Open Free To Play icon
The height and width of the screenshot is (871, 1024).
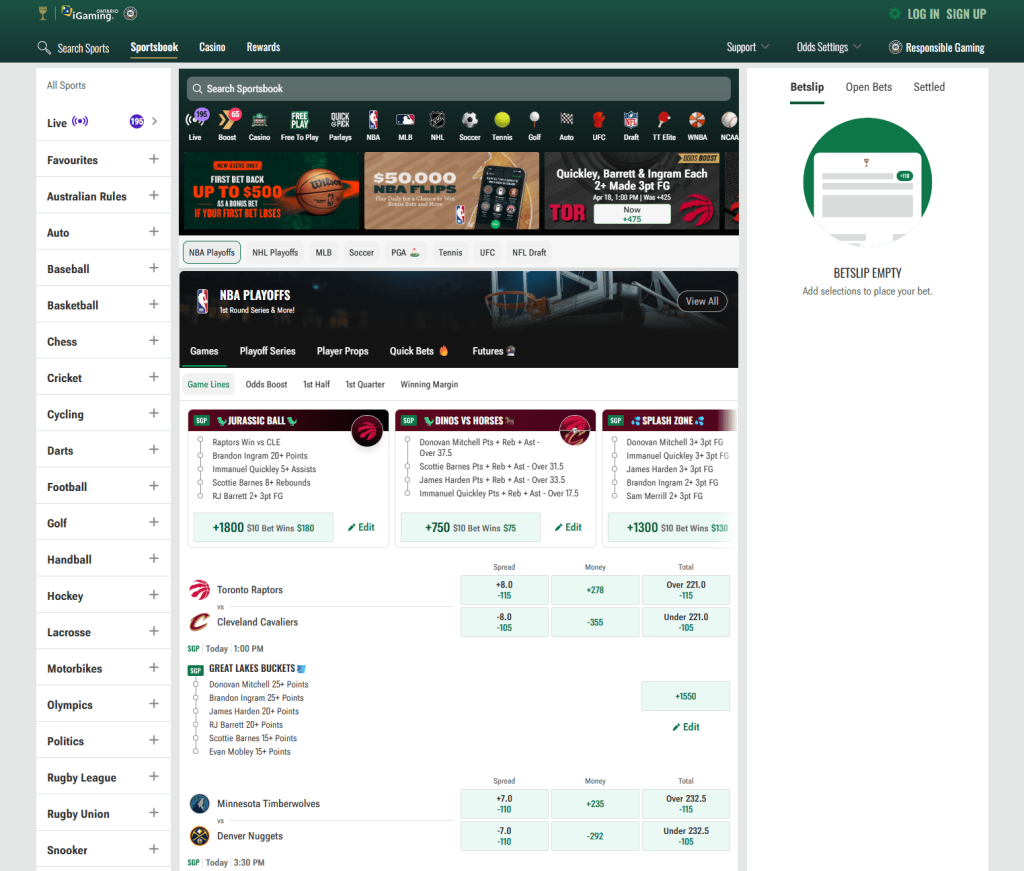point(300,125)
